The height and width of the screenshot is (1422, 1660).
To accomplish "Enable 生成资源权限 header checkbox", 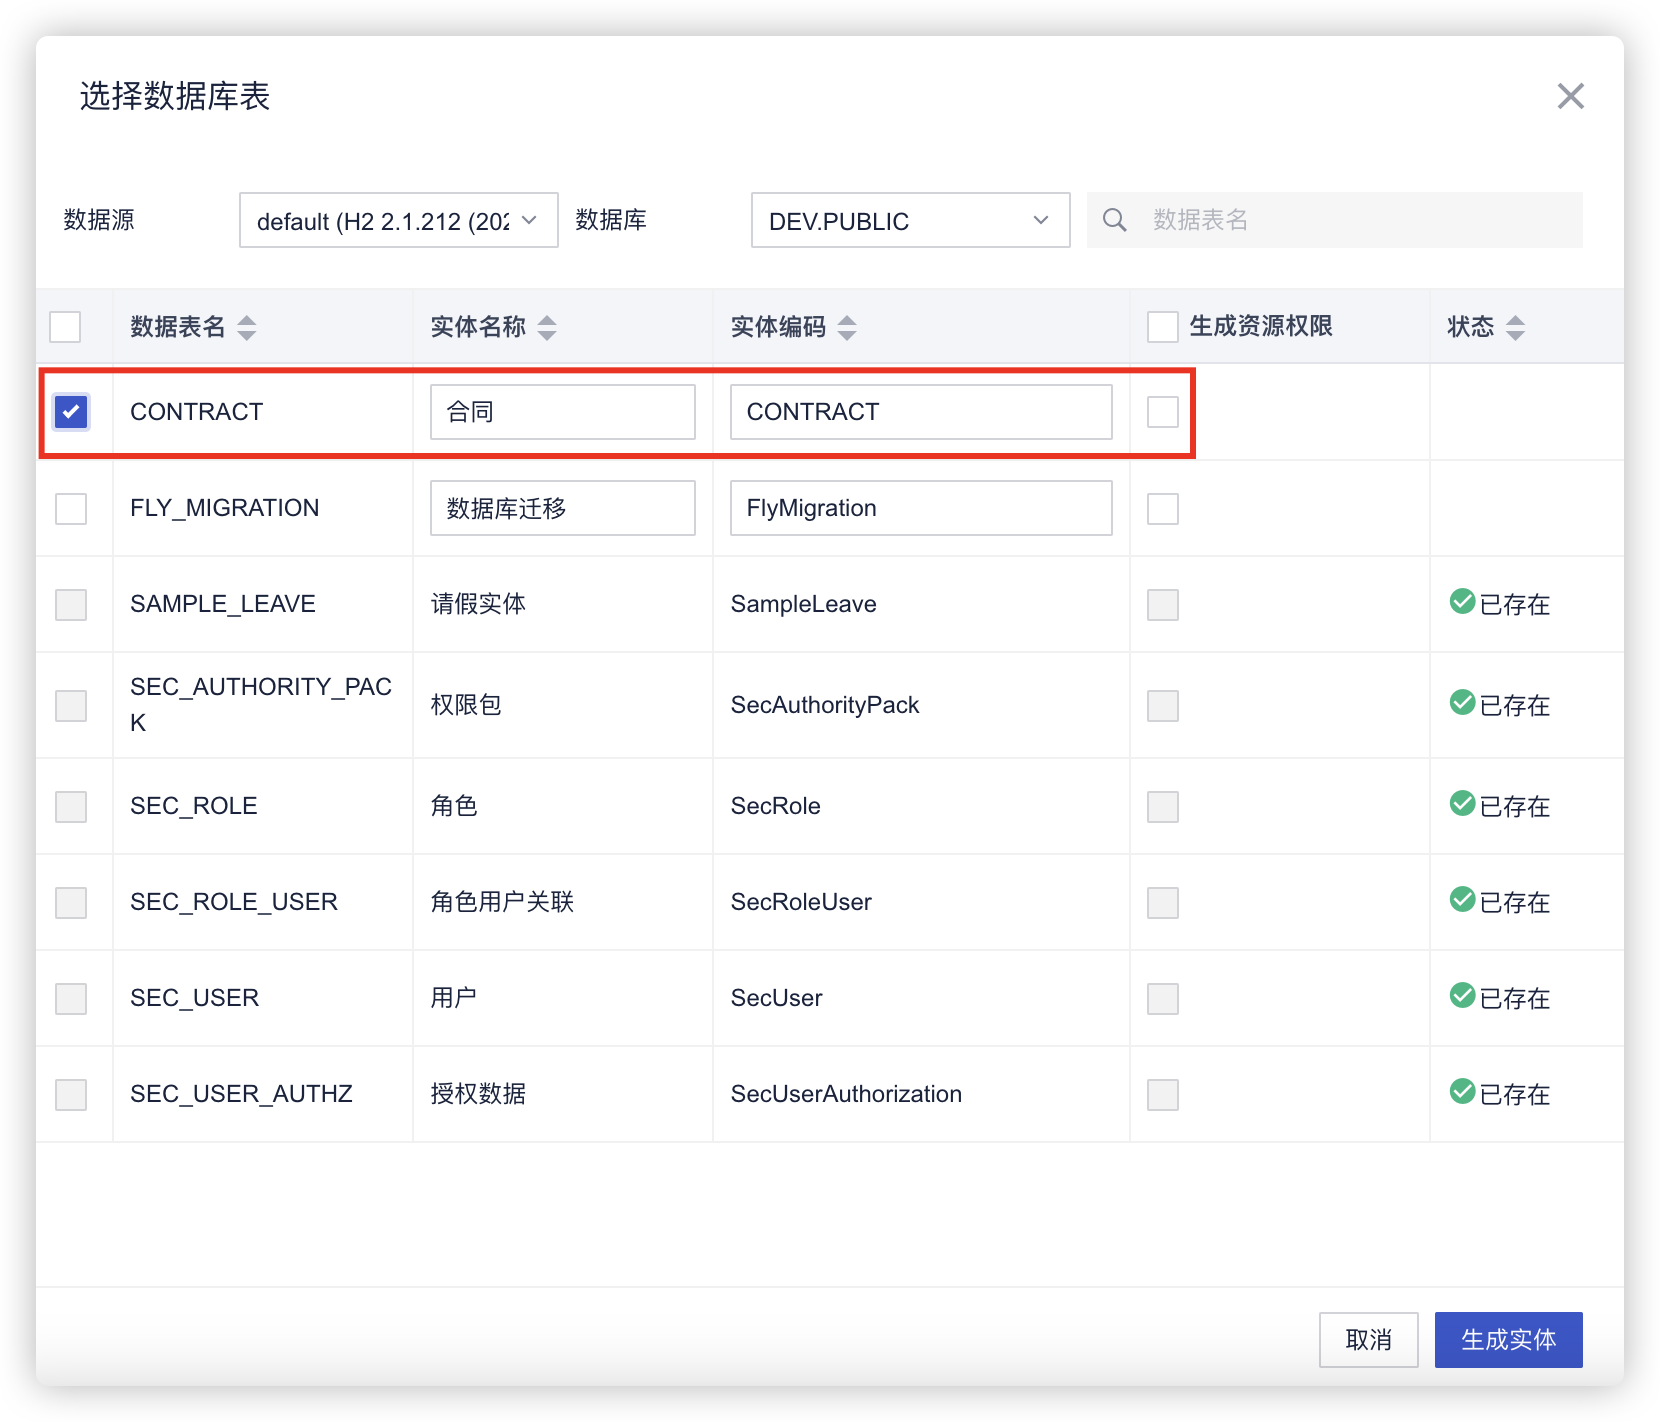I will (x=1162, y=327).
